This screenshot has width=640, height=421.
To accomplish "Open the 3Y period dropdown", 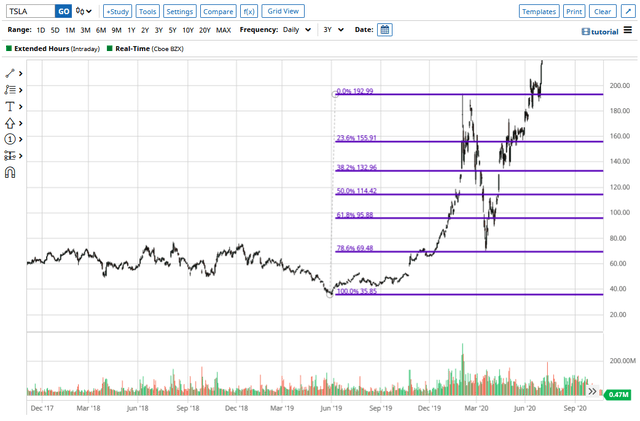I will [333, 30].
